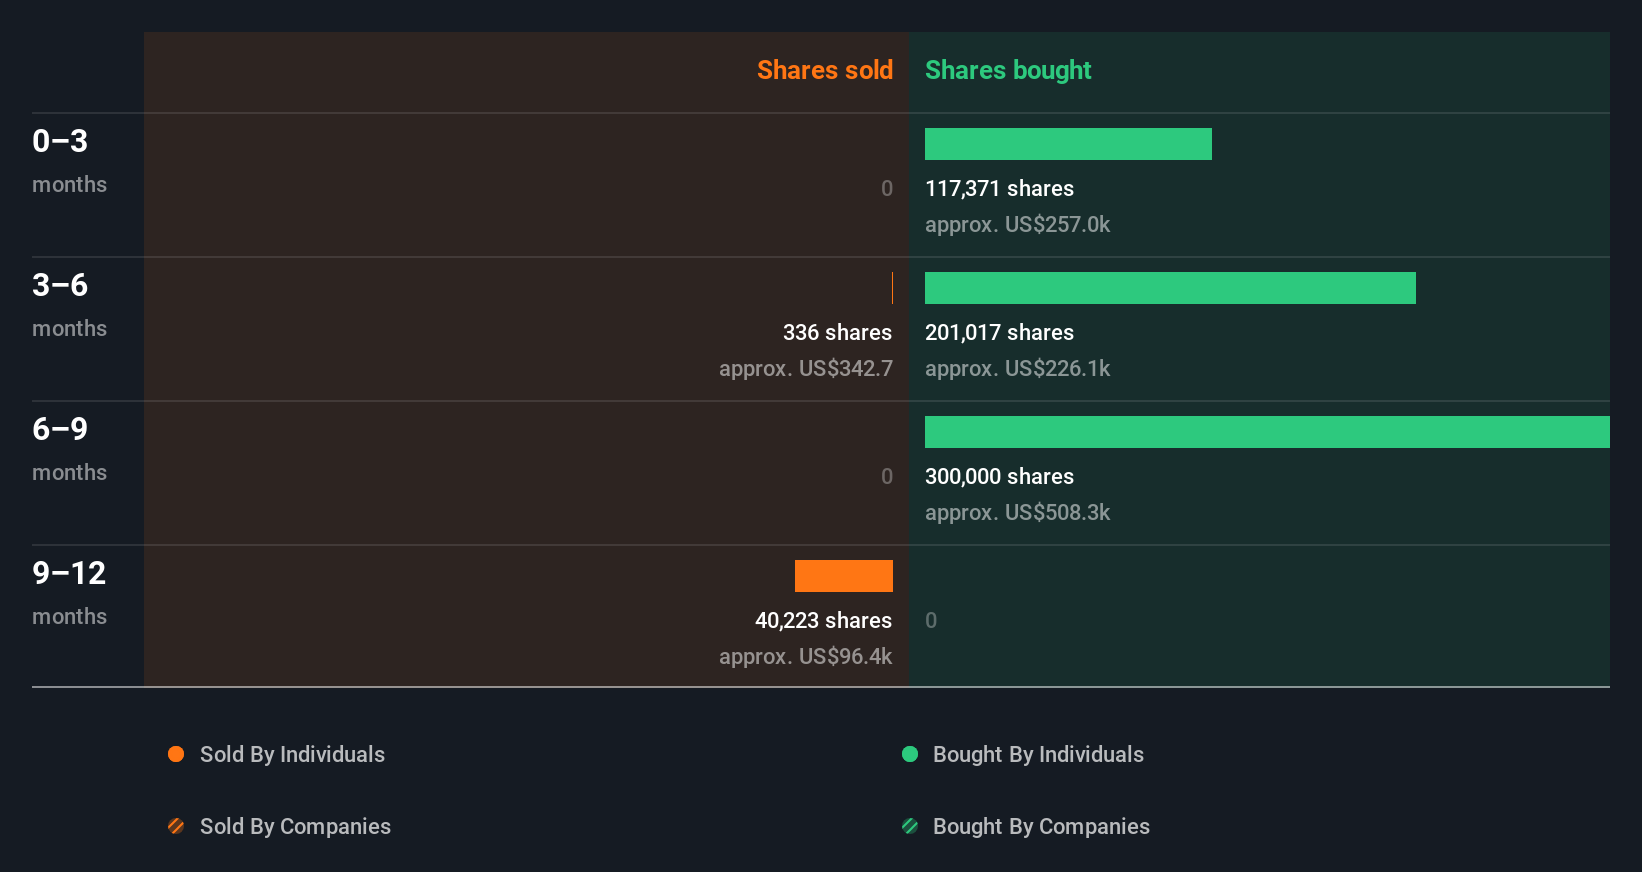
Task: Select the Bought By Individuals legend label
Action: (1038, 754)
